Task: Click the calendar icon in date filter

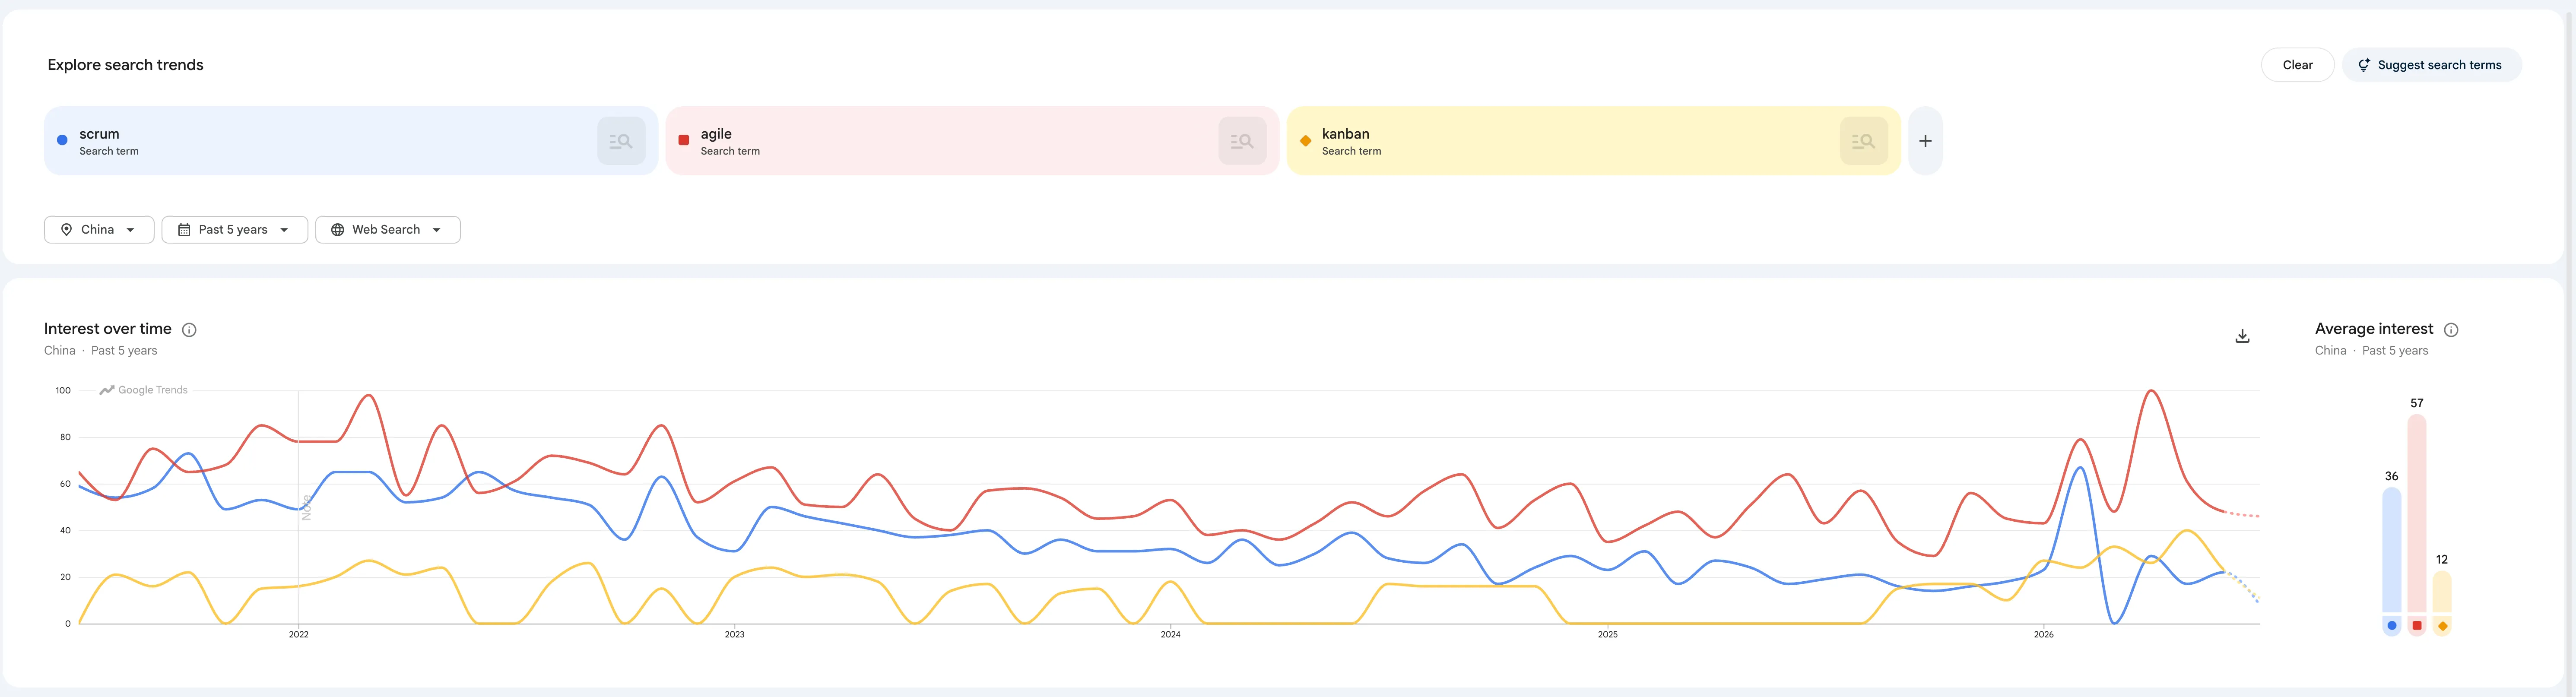Action: [x=184, y=230]
